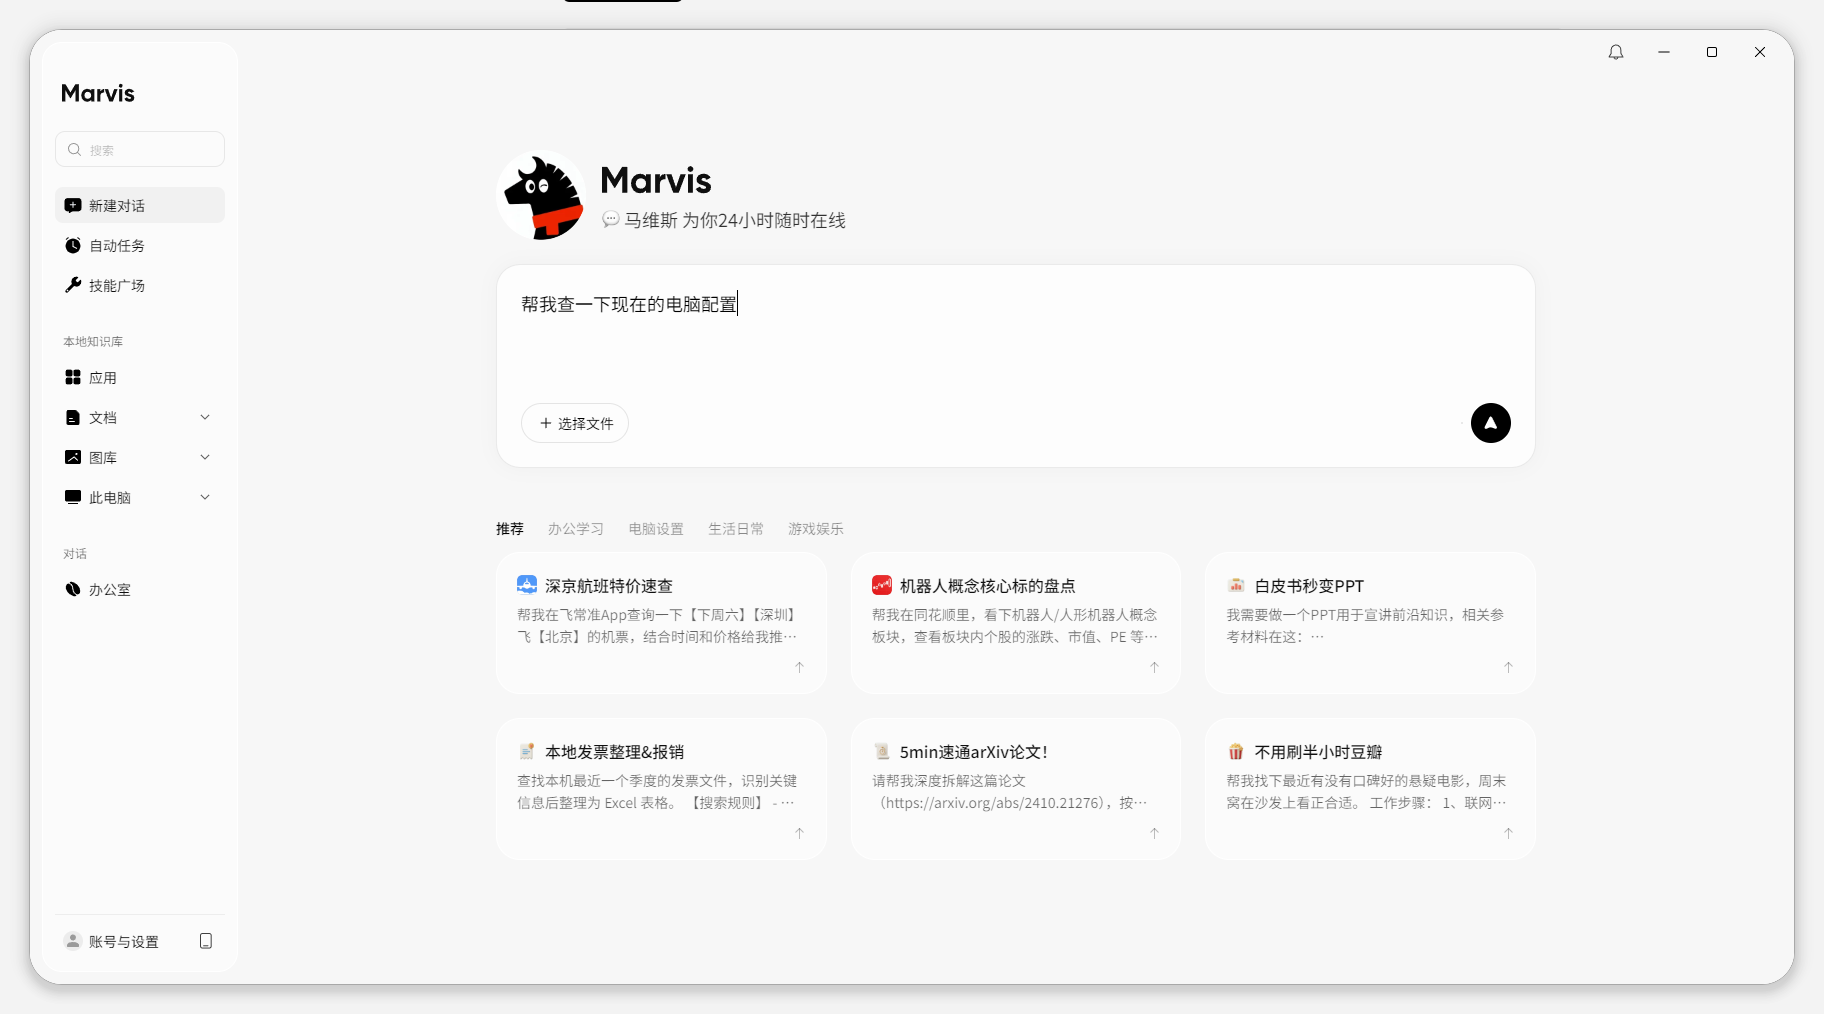Click the send arrow button
The image size is (1824, 1014).
point(1490,423)
